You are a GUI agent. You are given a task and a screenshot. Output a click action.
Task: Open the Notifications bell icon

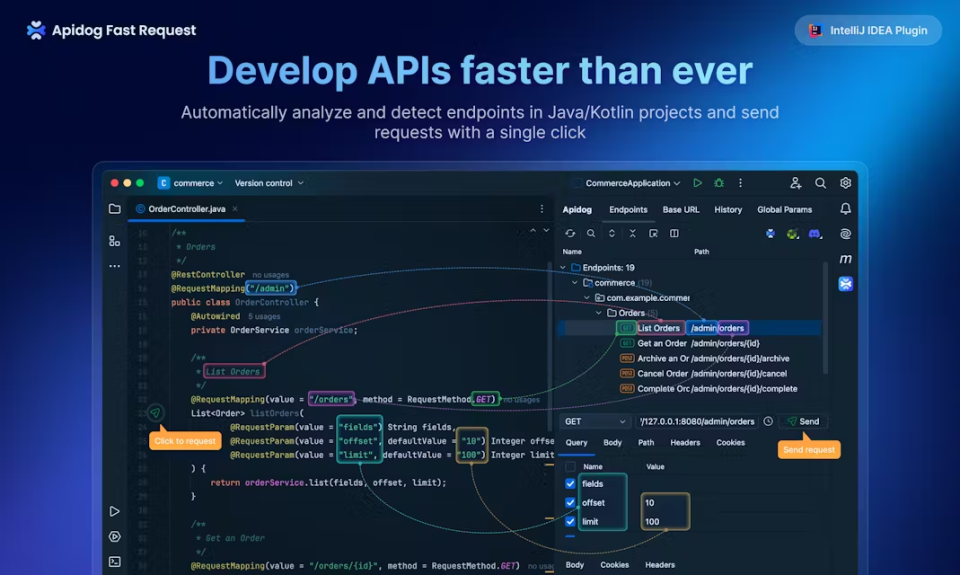tap(846, 209)
